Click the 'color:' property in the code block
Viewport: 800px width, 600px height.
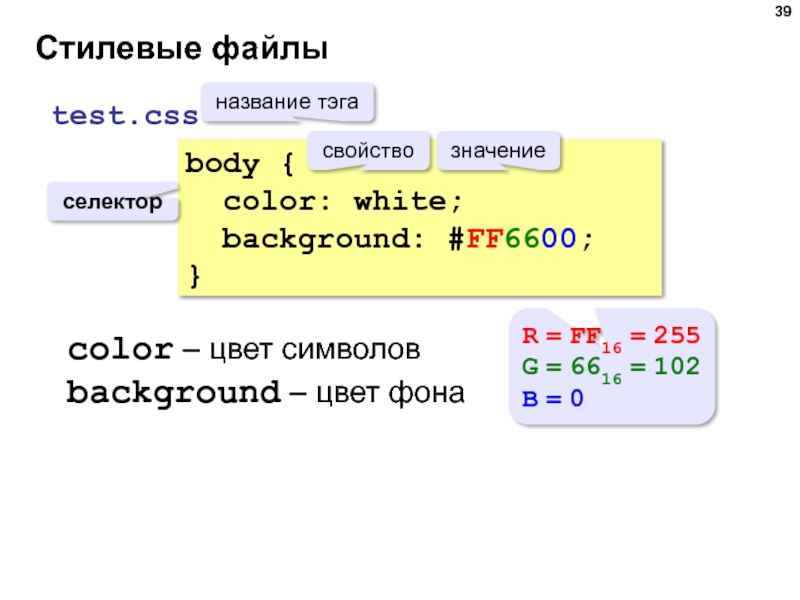pyautogui.click(x=277, y=201)
